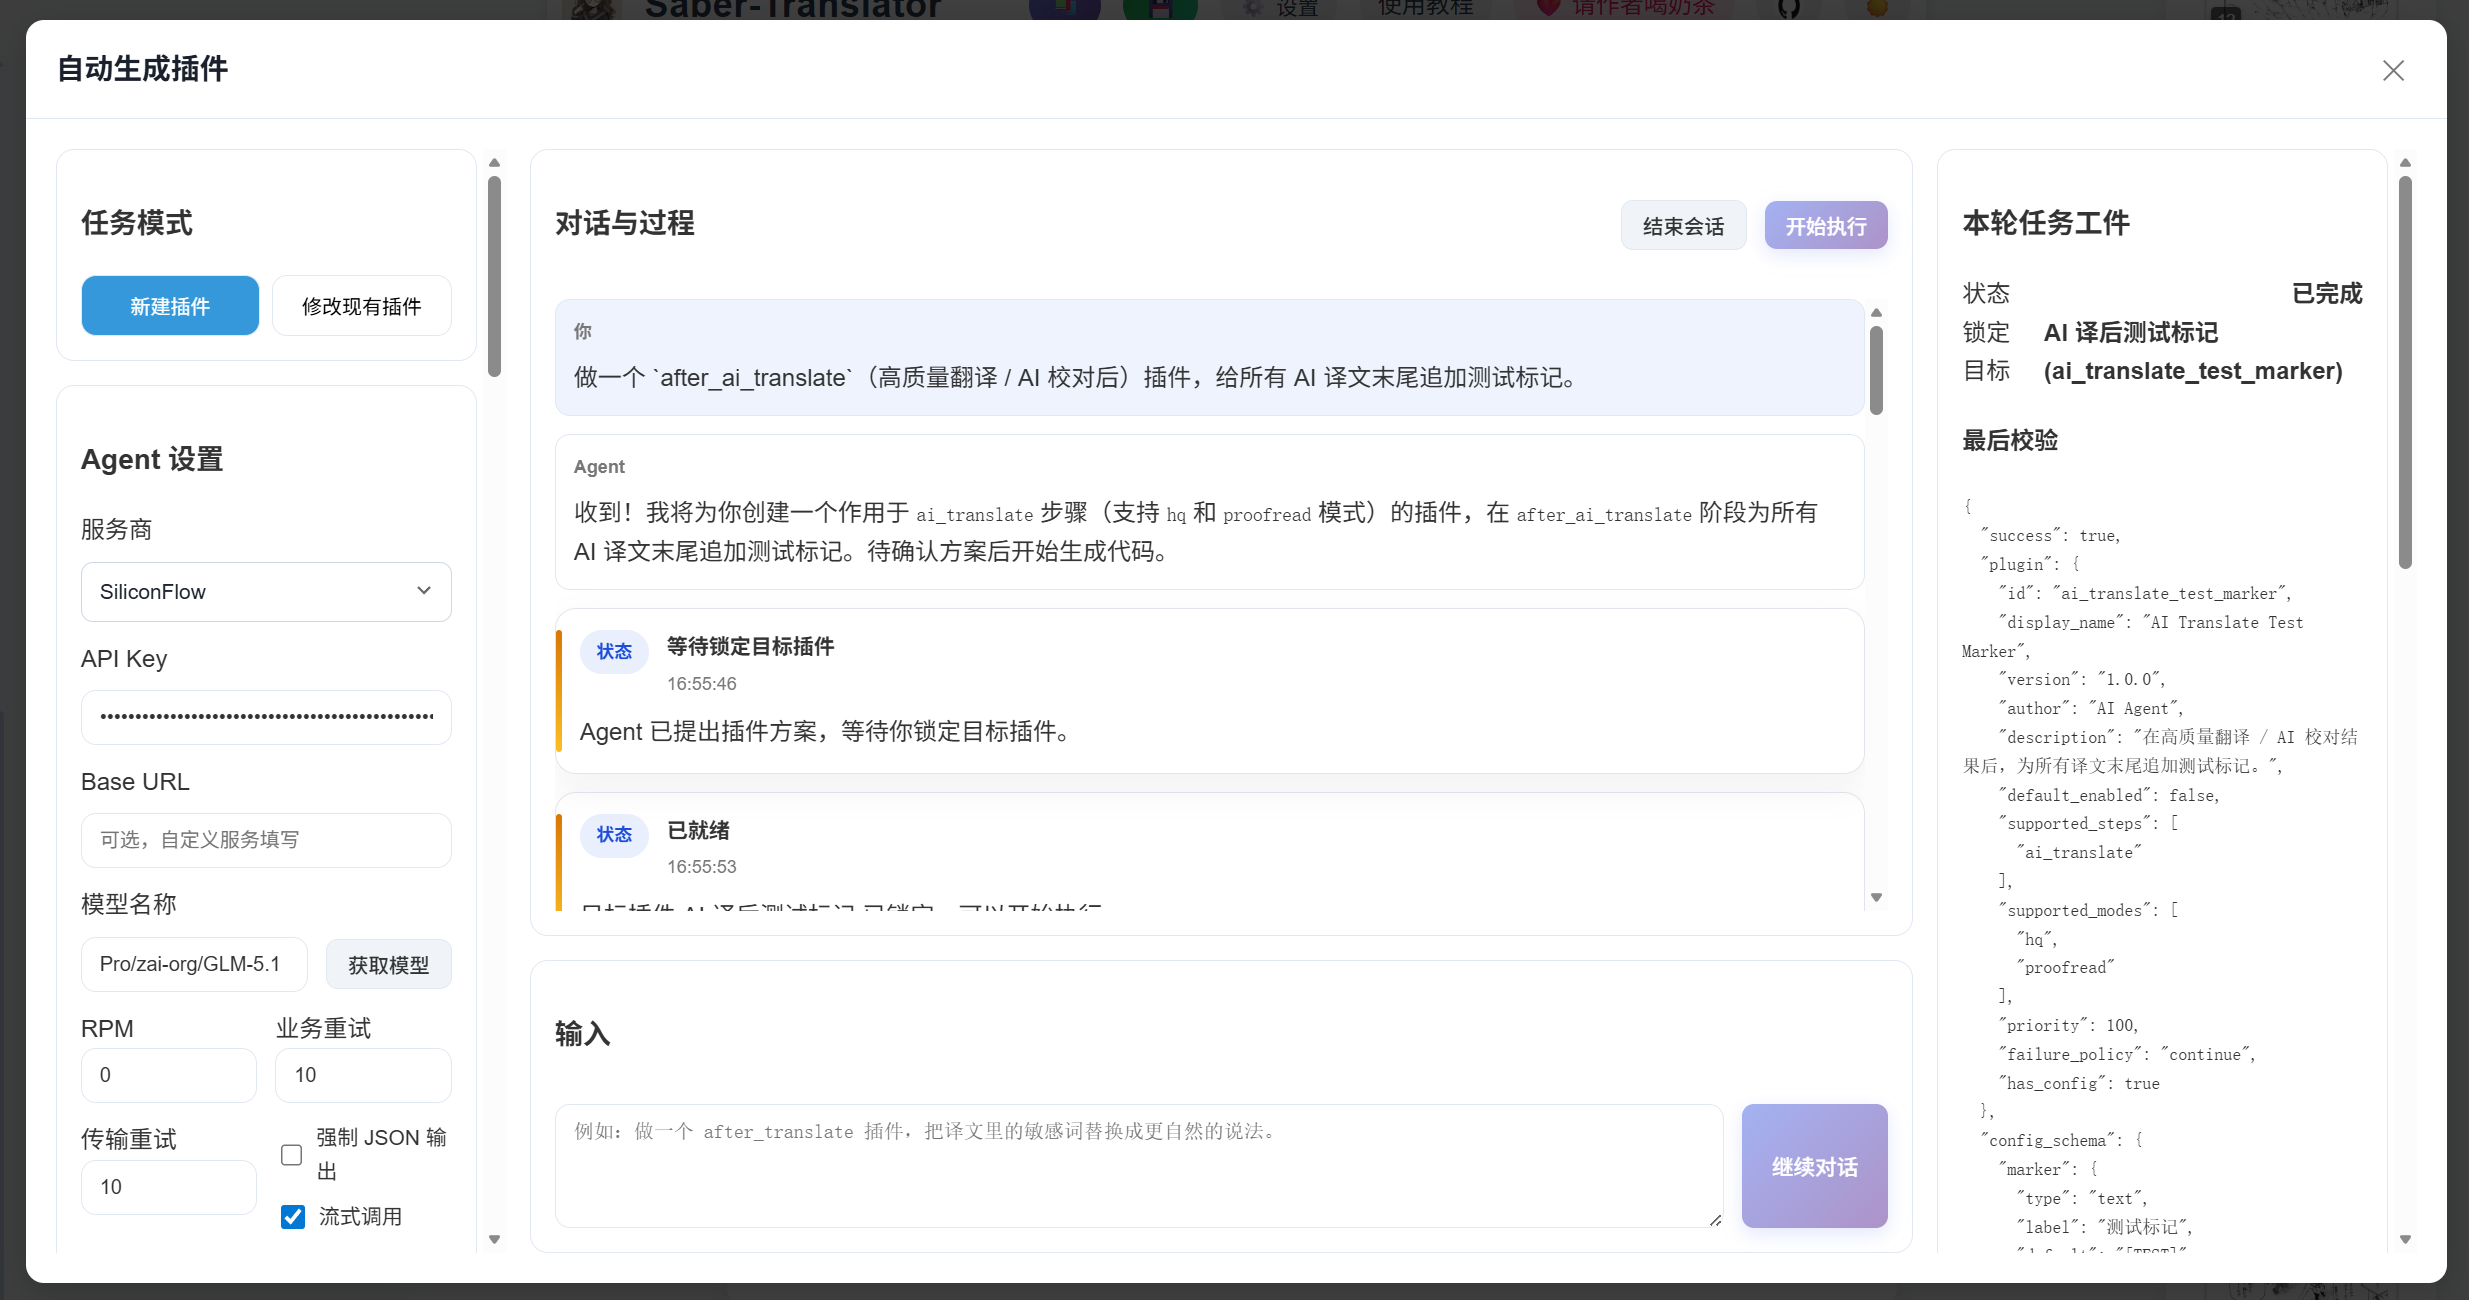Click 继续对话 button

(1814, 1166)
